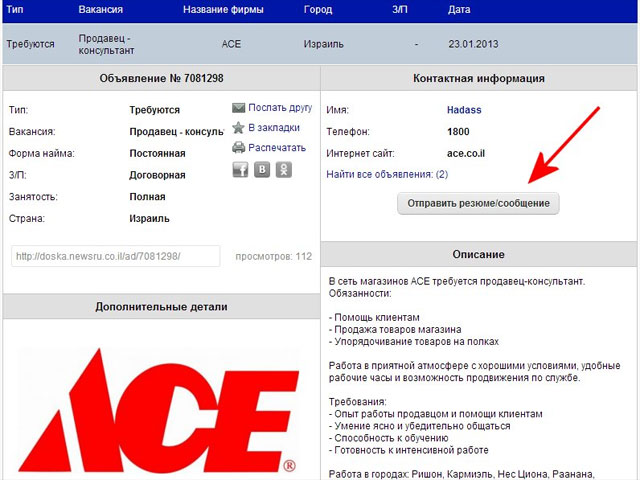This screenshot has width=640, height=480.
Task: Share via the Odnoklassniki icon
Action: click(x=284, y=169)
